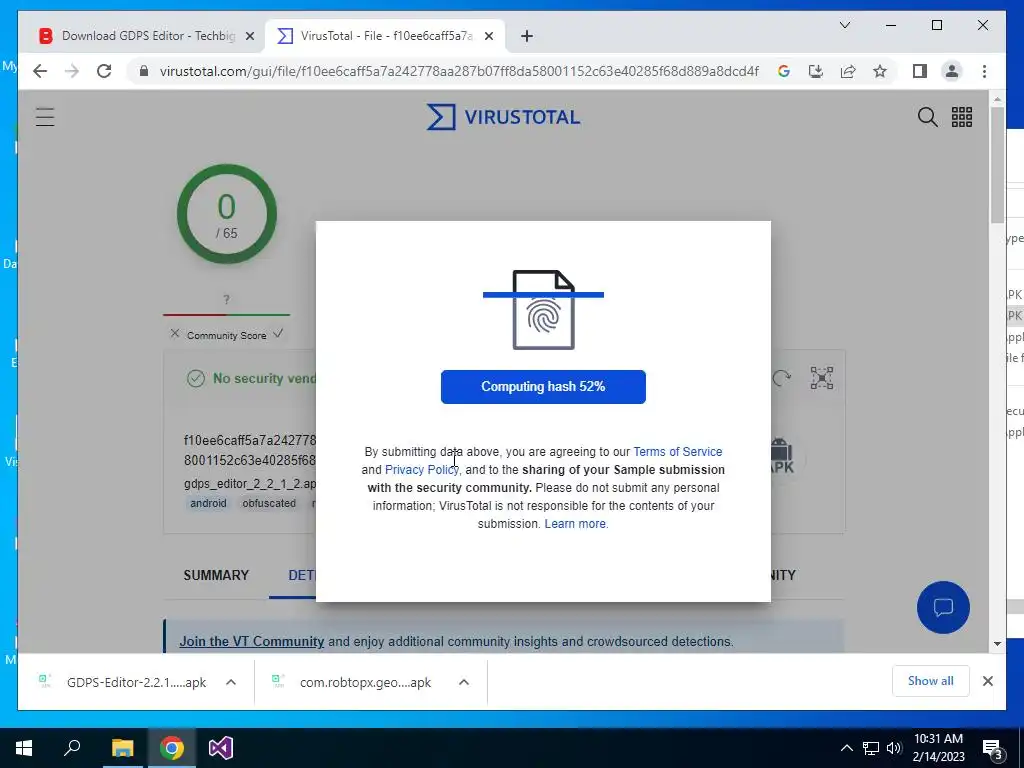Click the Terms of Service link
The image size is (1024, 768).
[678, 451]
